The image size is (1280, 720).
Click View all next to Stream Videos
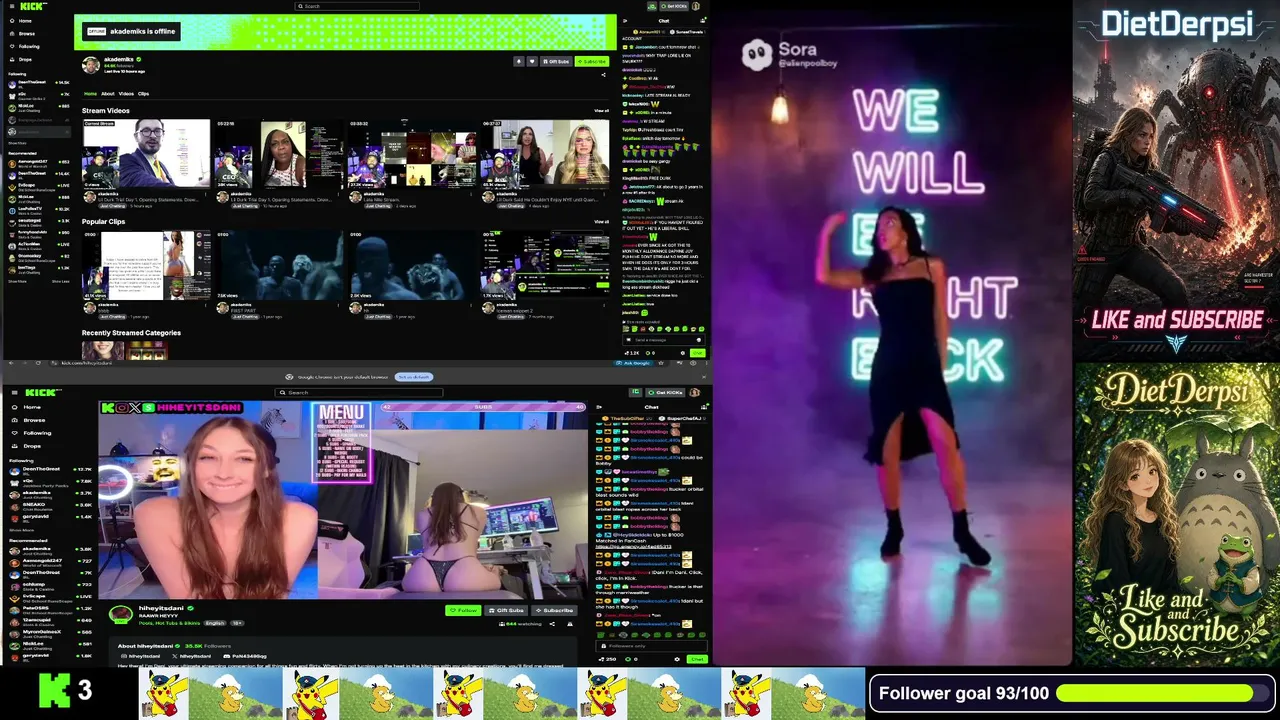click(601, 111)
